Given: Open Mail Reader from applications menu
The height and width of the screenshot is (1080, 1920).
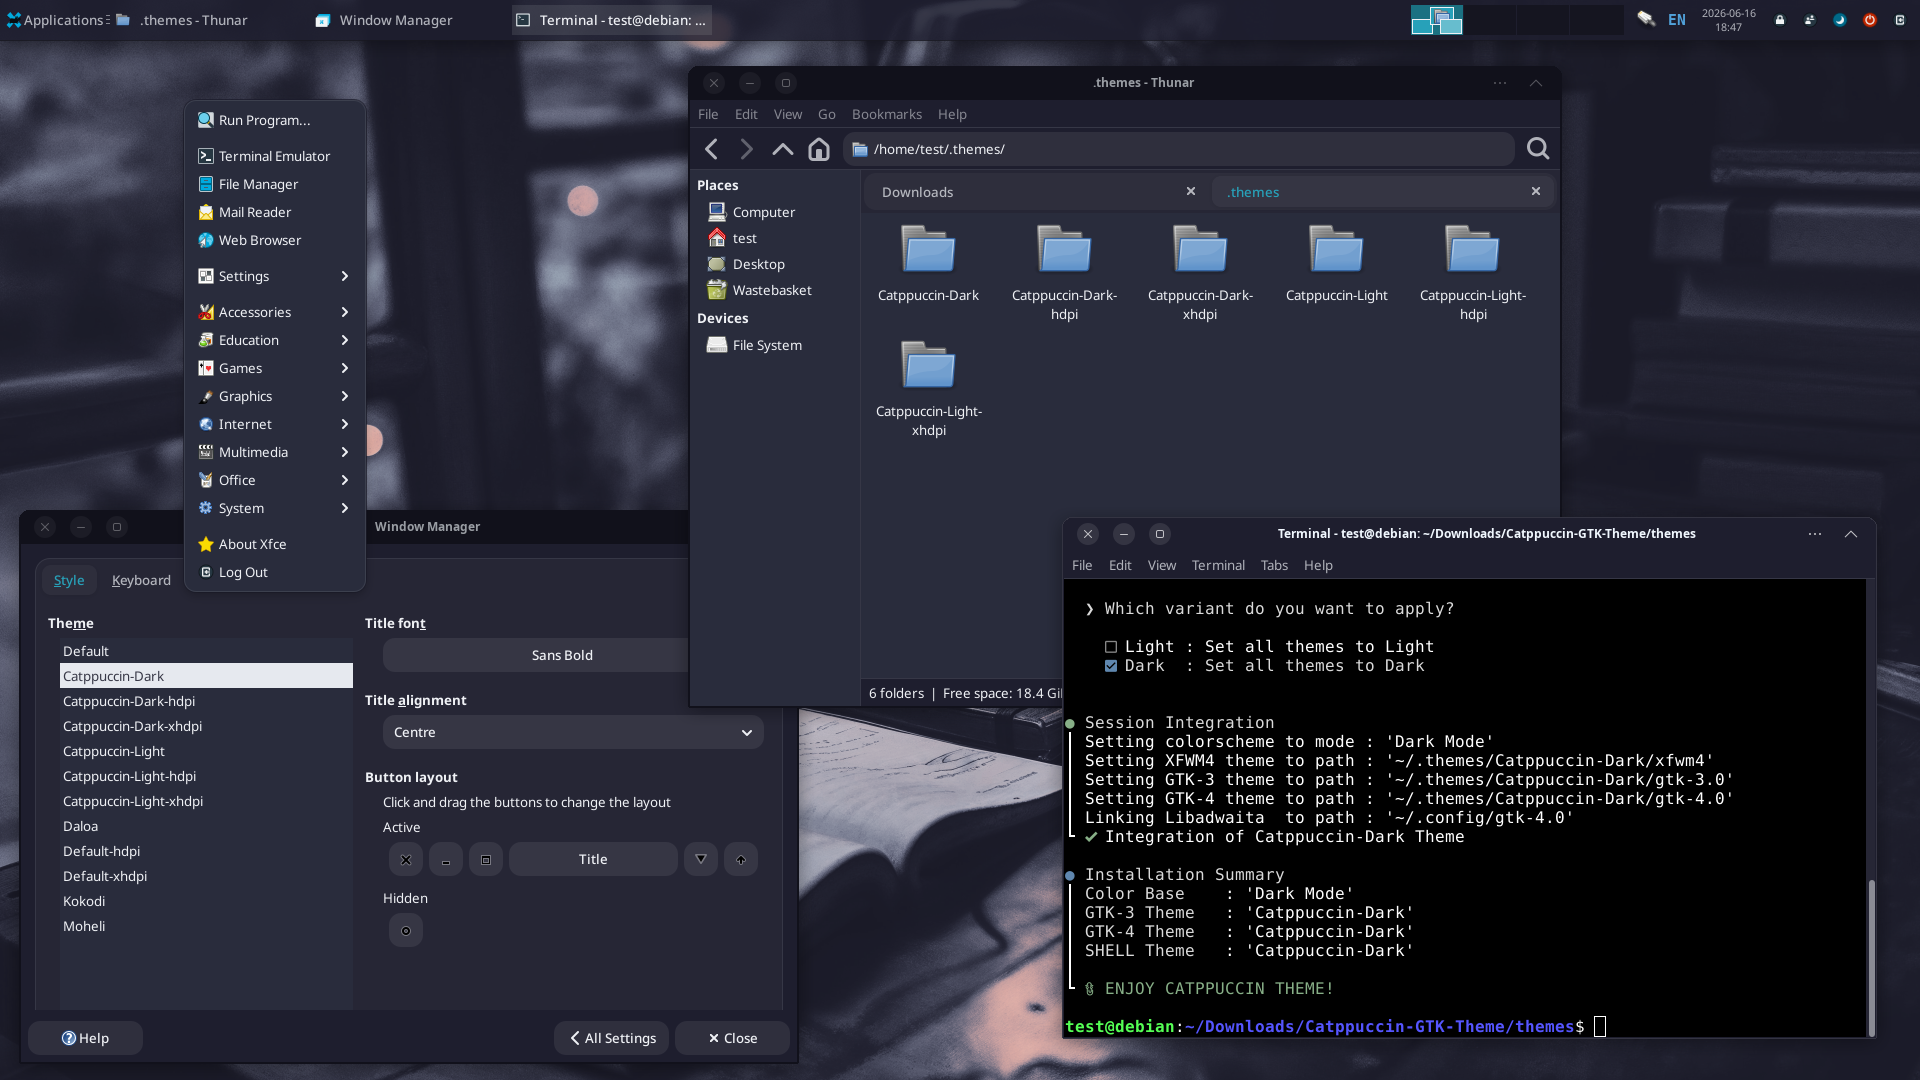Looking at the screenshot, I should click(x=274, y=212).
